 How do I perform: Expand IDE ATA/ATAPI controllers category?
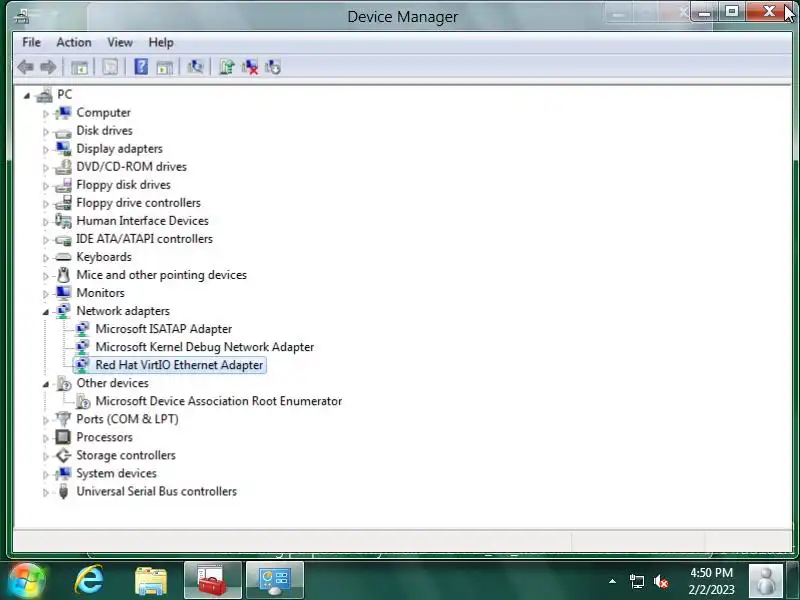(45, 240)
